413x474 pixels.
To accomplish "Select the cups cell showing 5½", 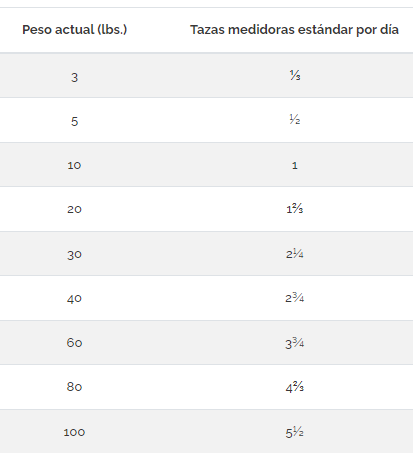I will (295, 433).
